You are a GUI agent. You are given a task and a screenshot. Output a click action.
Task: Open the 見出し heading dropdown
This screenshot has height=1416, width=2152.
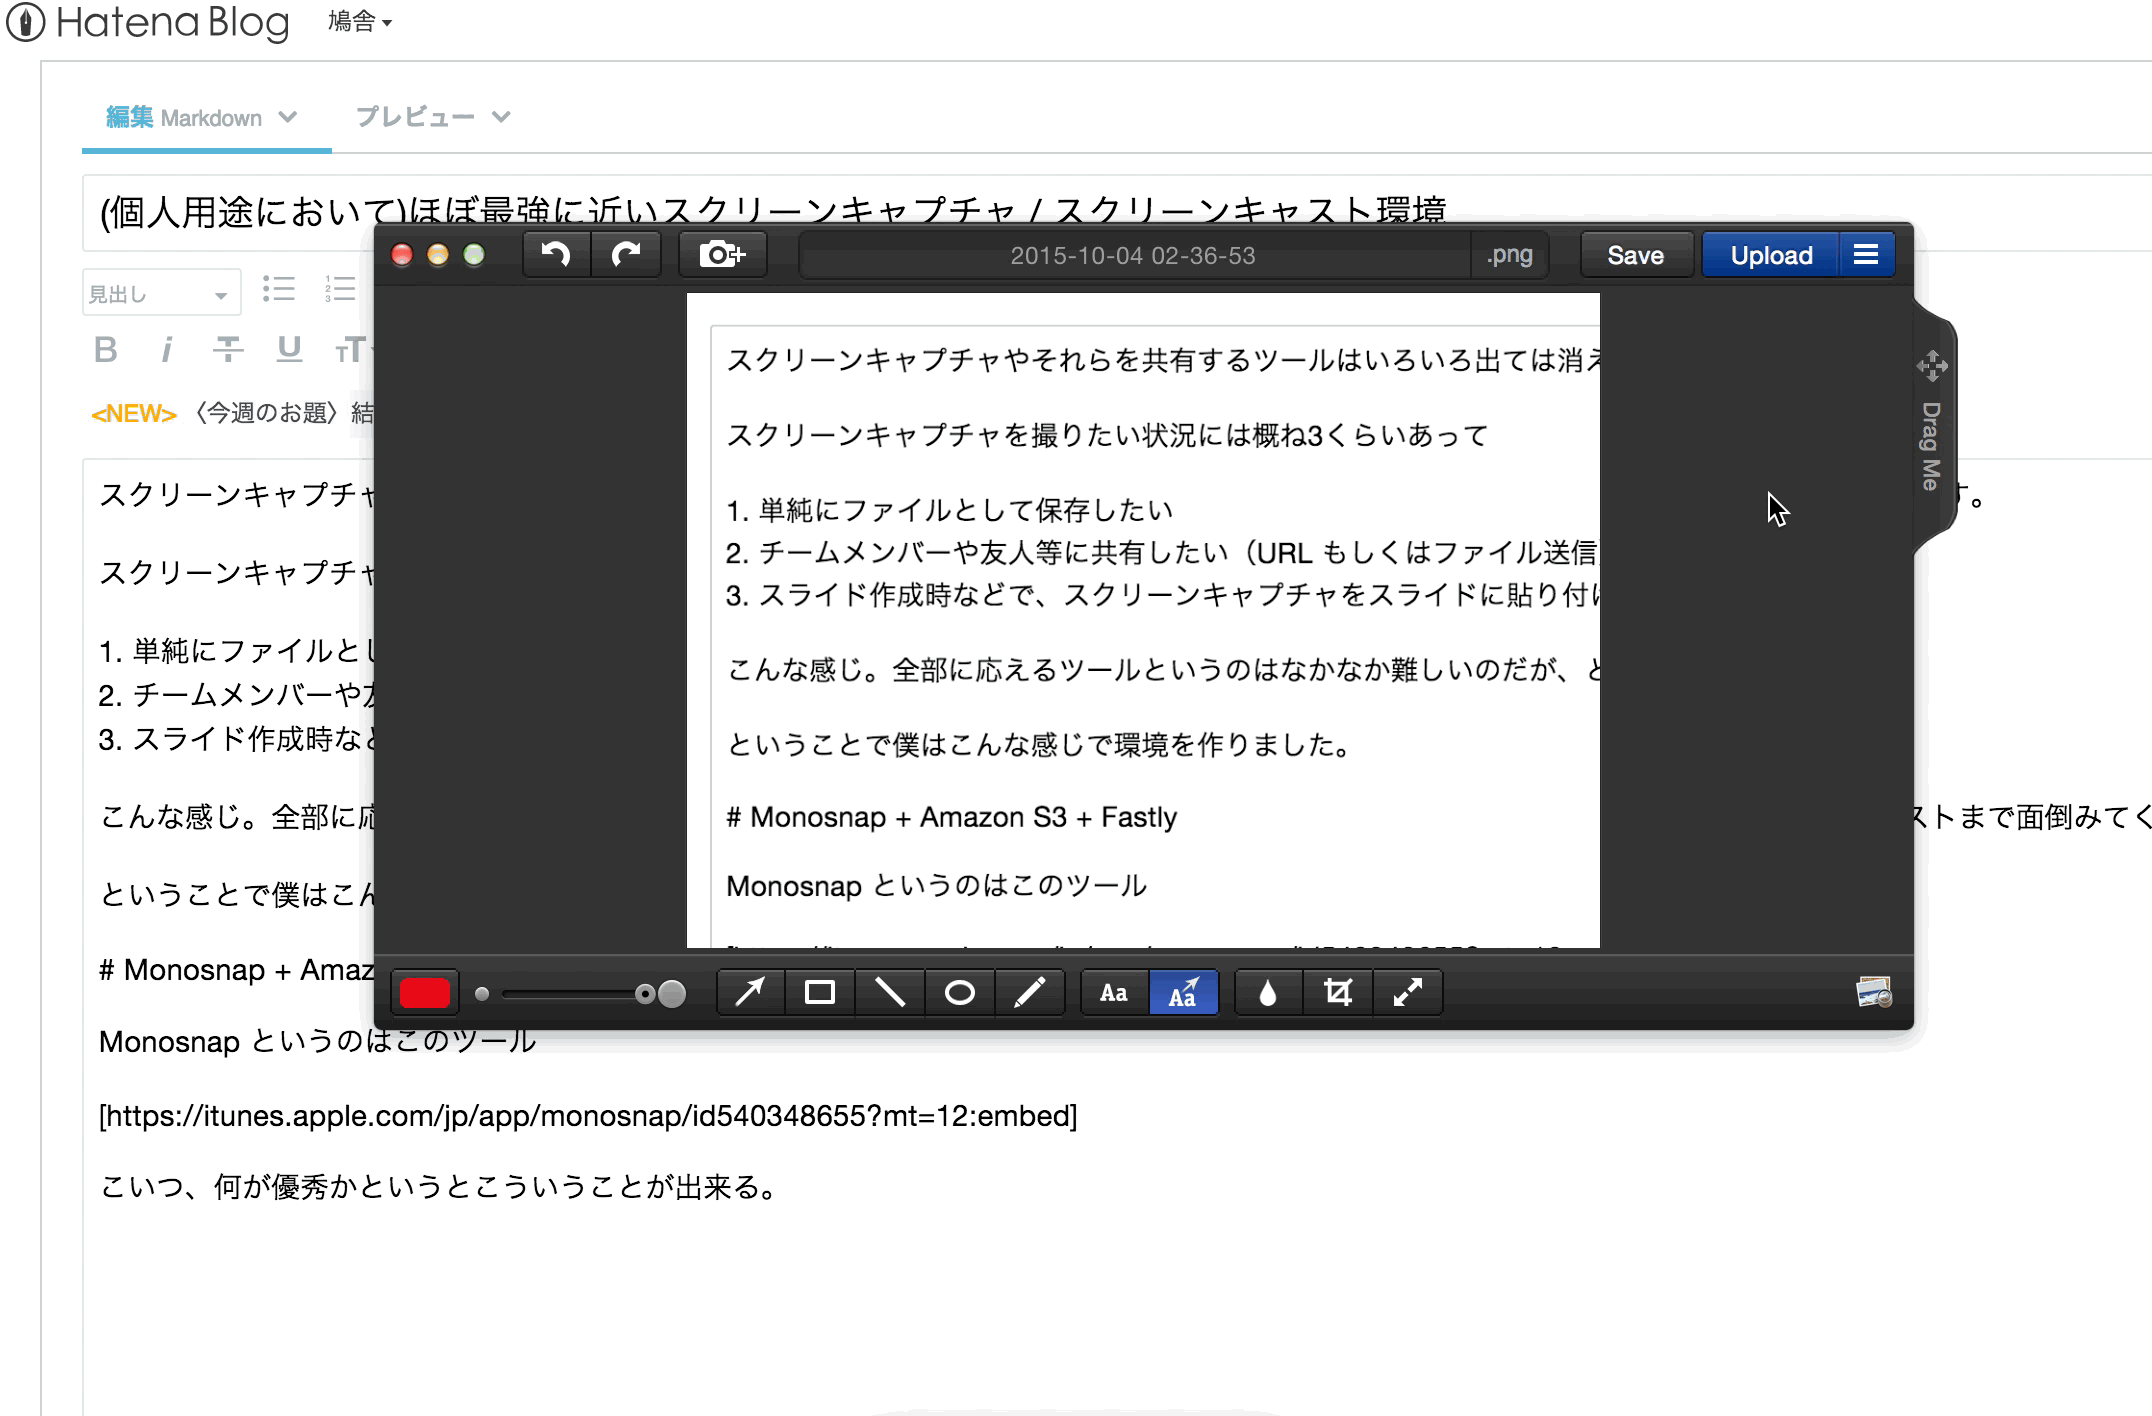coord(161,293)
